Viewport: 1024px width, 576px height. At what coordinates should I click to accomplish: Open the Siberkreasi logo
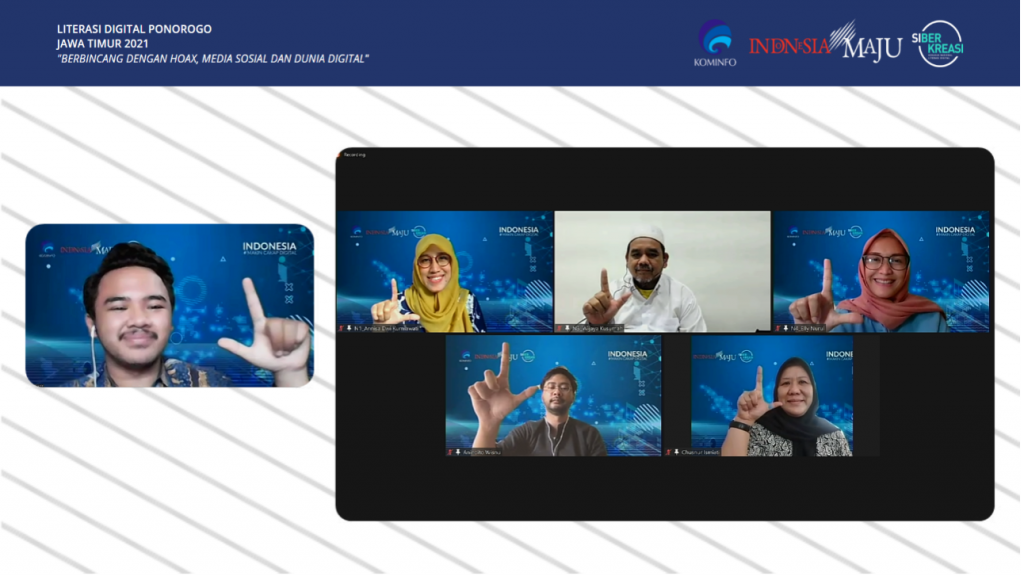click(940, 43)
